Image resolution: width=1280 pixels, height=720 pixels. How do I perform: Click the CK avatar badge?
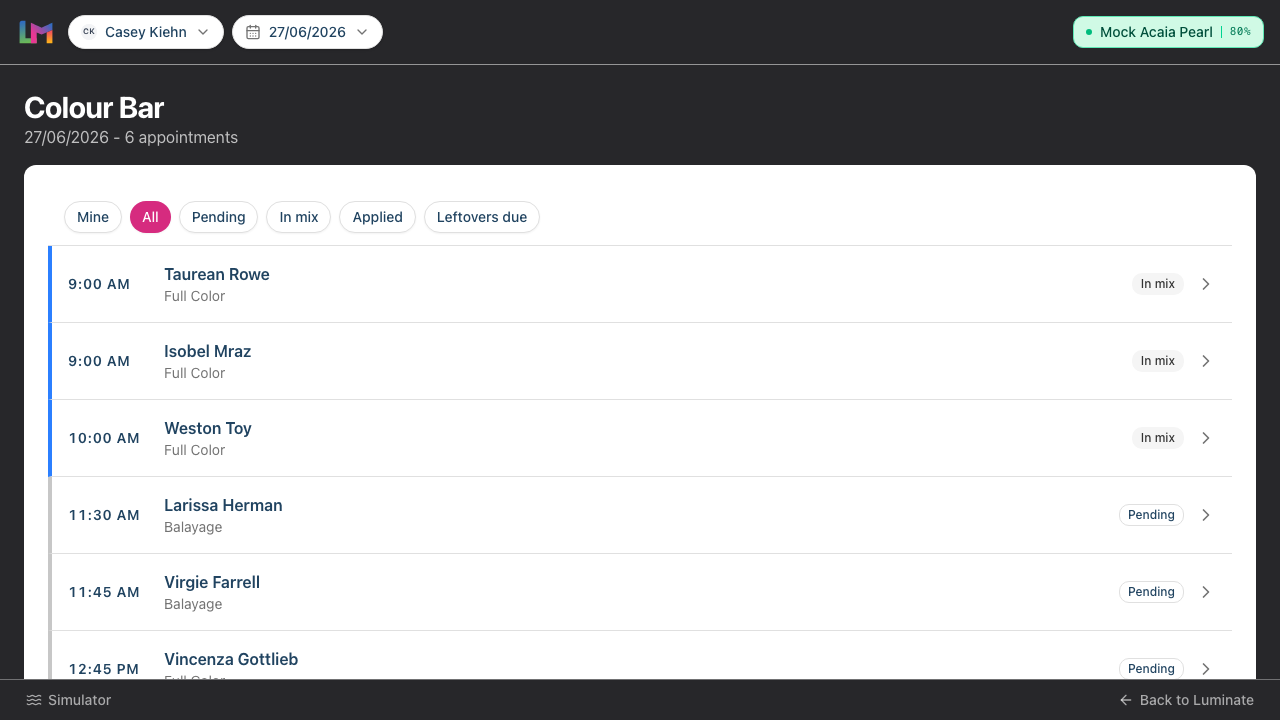[x=89, y=32]
